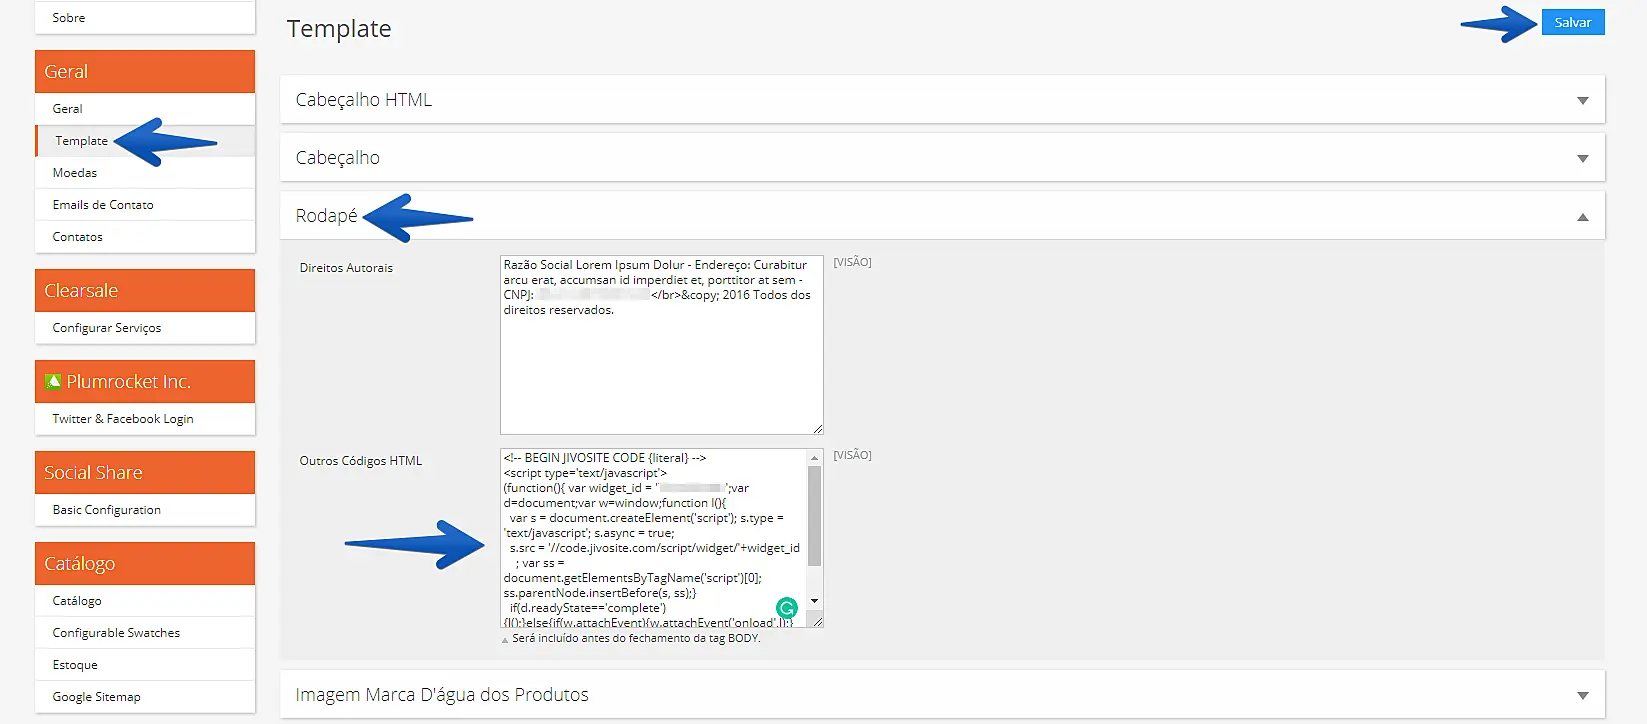Click scroll-down arrow in Outros Códigos textarea
Screen dimensions: 1647x724
(x=814, y=601)
